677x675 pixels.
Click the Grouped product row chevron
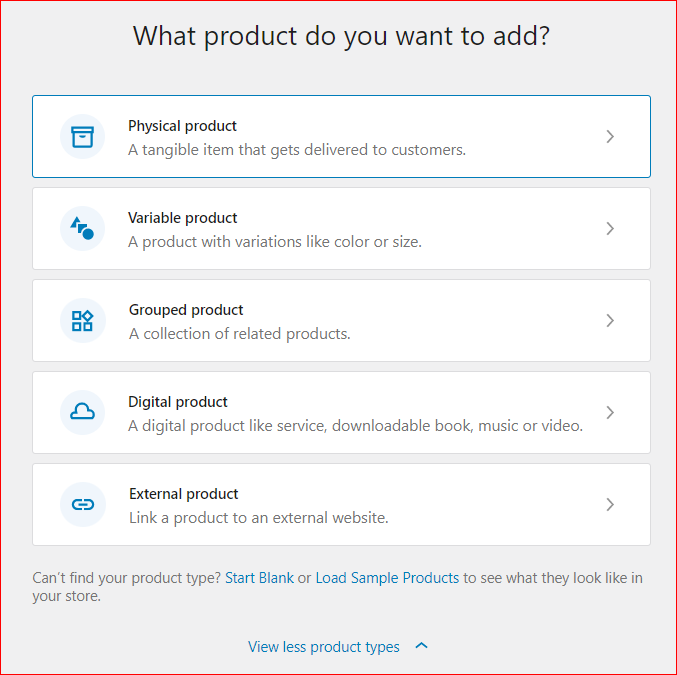(x=610, y=321)
